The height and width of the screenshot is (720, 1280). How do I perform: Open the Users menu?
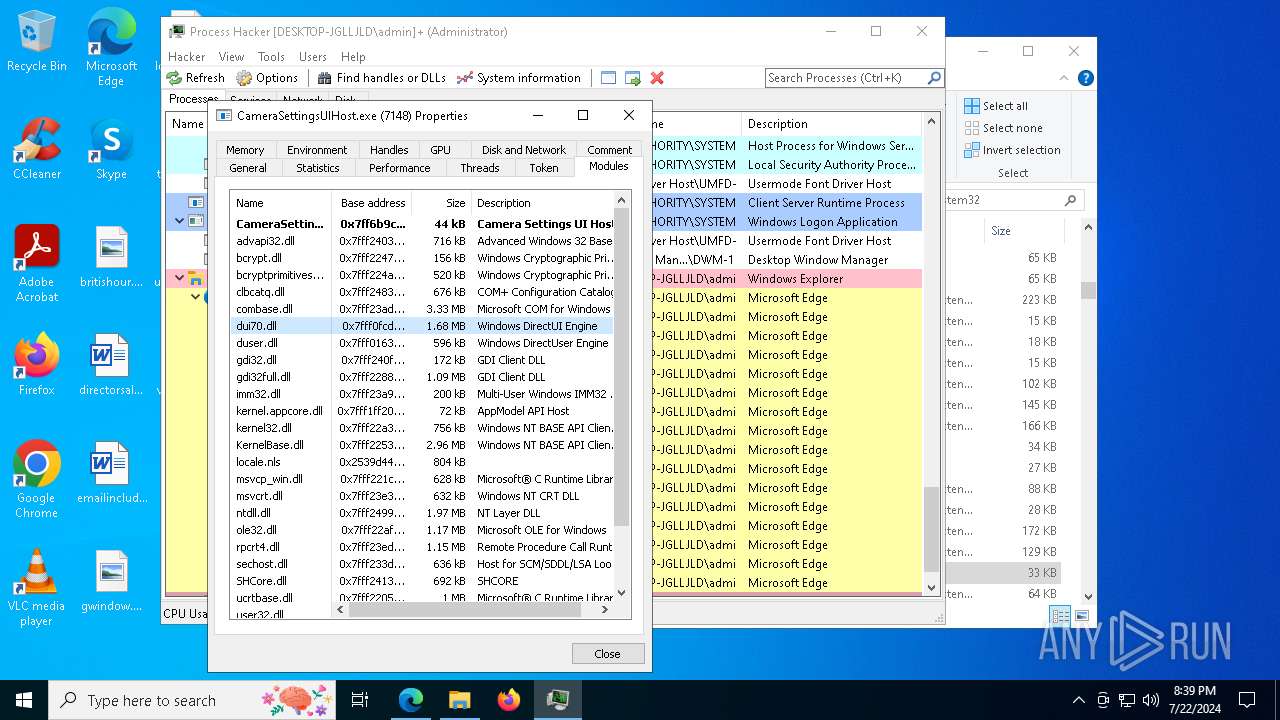click(x=313, y=57)
